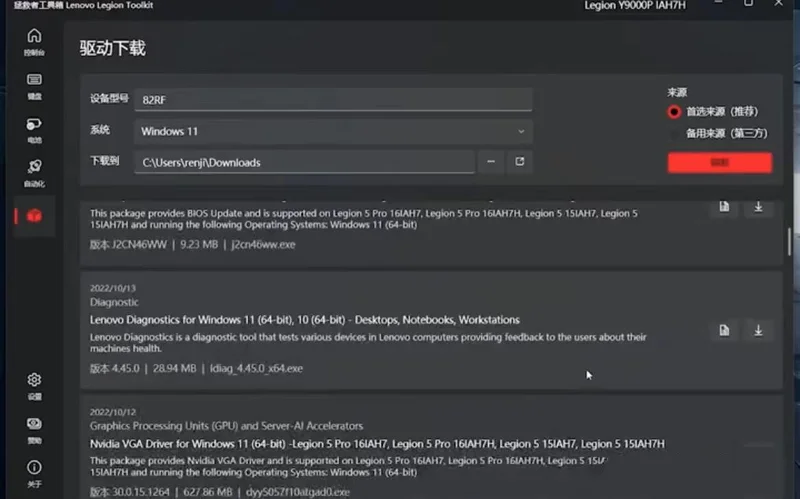
Task: Select the red Driver Download package icon
Action: pyautogui.click(x=34, y=216)
